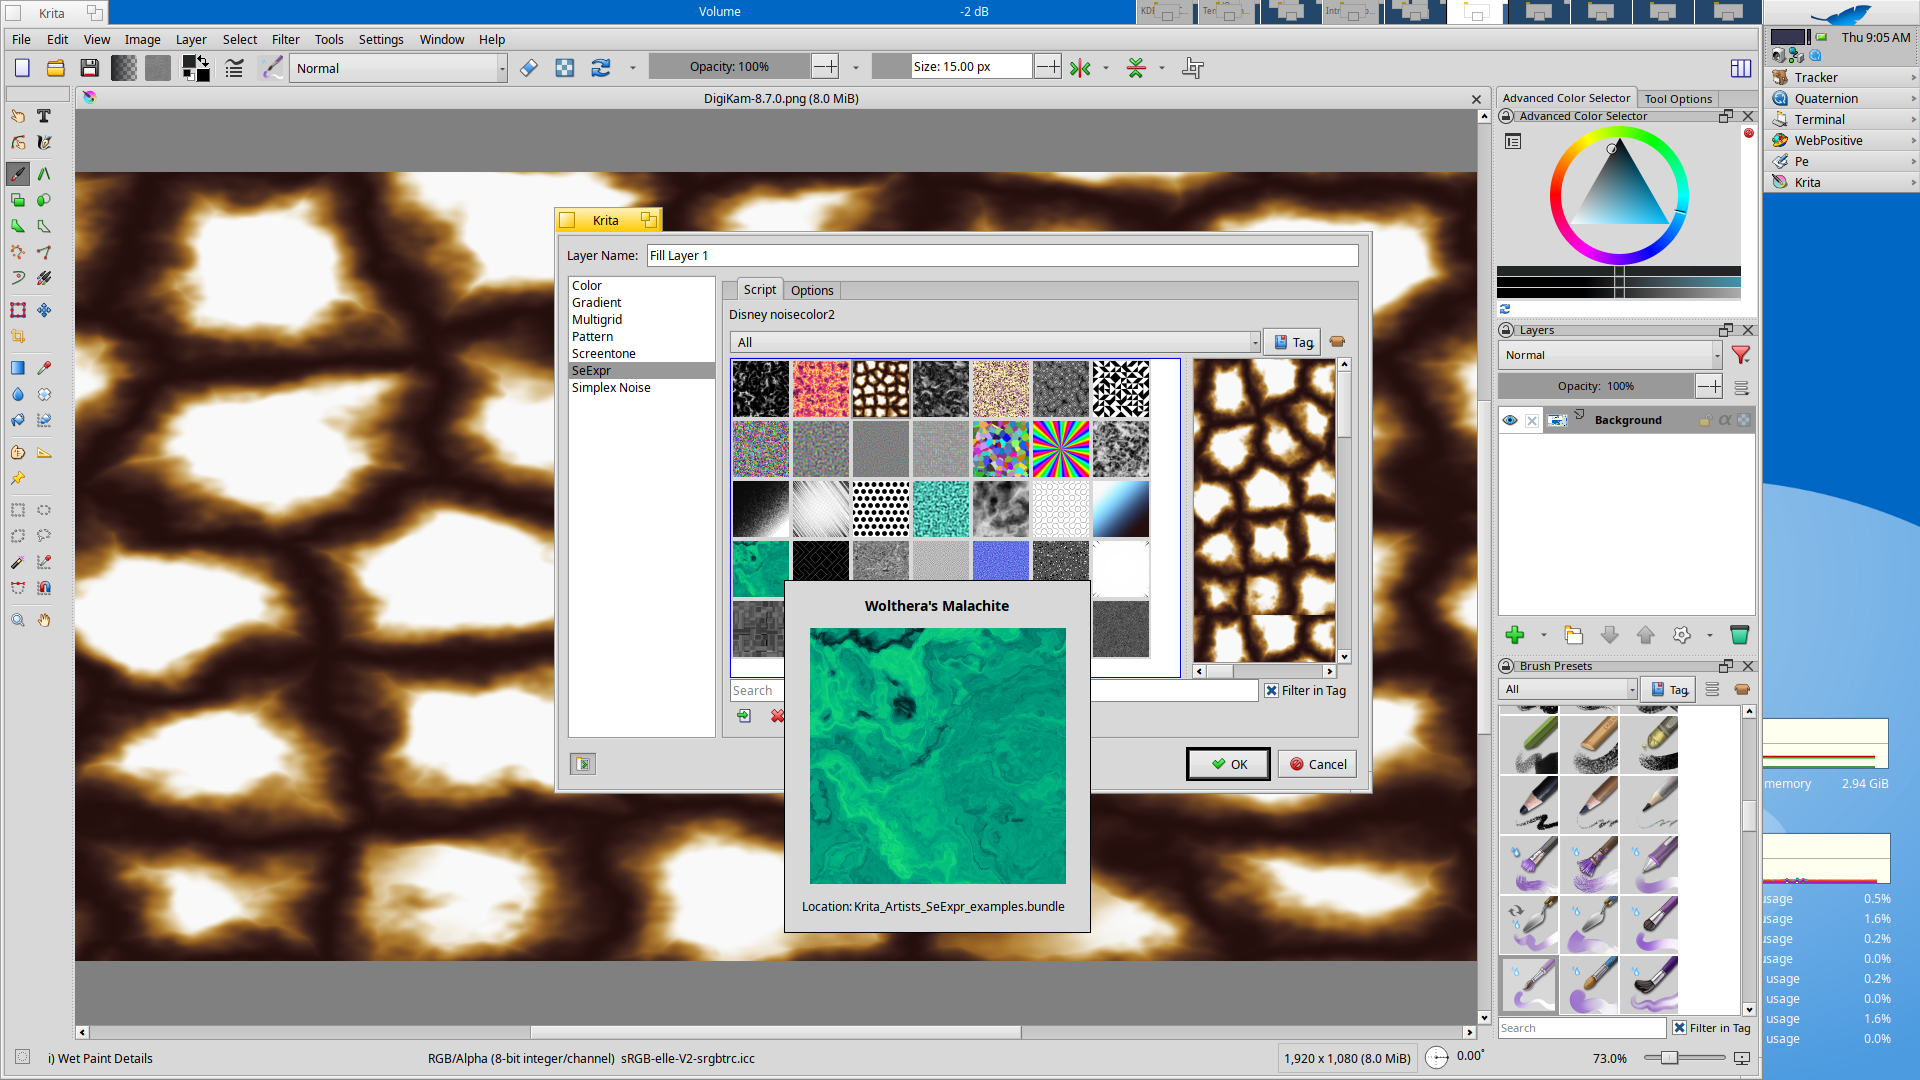Screen dimensions: 1920x1080
Task: Select the Ellipse shape tool
Action: pyautogui.click(x=44, y=200)
